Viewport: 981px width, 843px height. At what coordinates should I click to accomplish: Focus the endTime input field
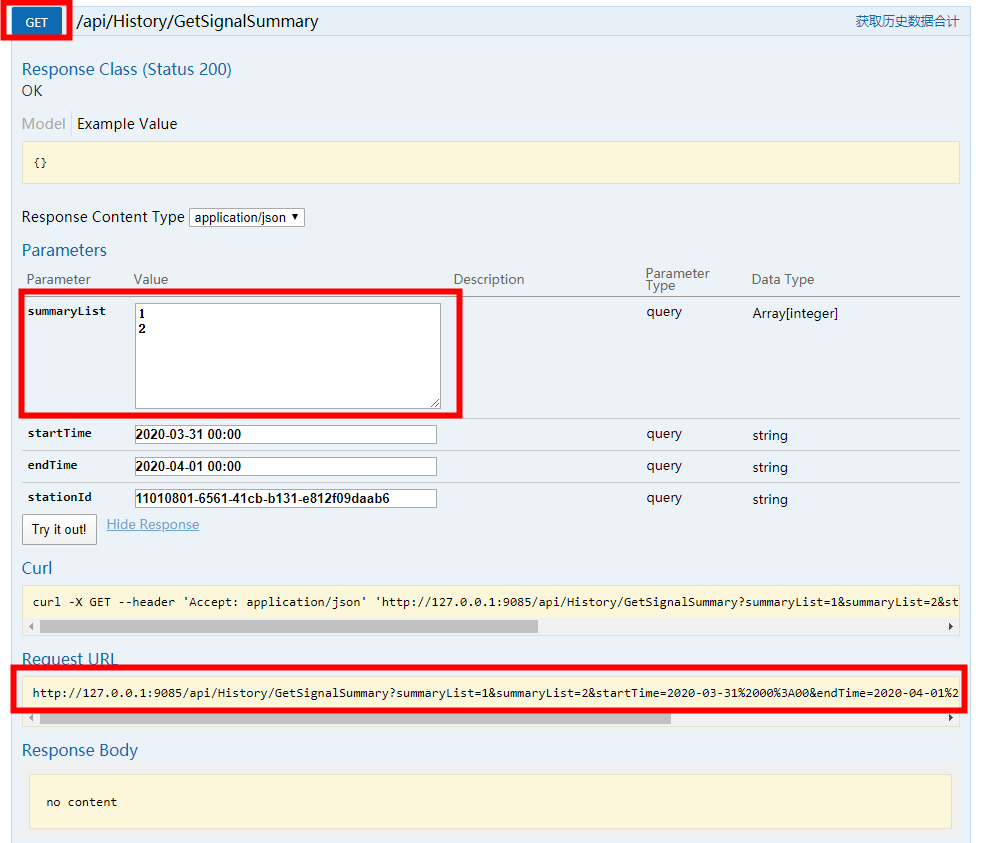coord(285,466)
